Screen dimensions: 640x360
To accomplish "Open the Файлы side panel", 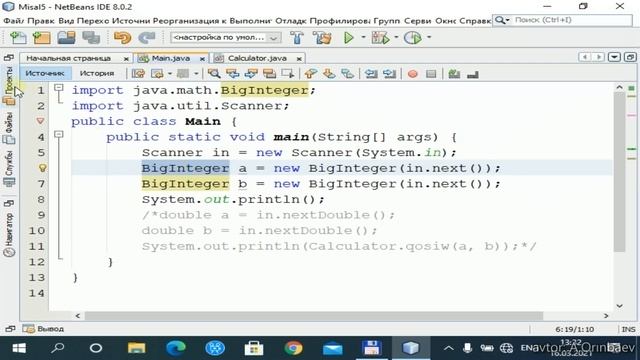I will point(9,128).
